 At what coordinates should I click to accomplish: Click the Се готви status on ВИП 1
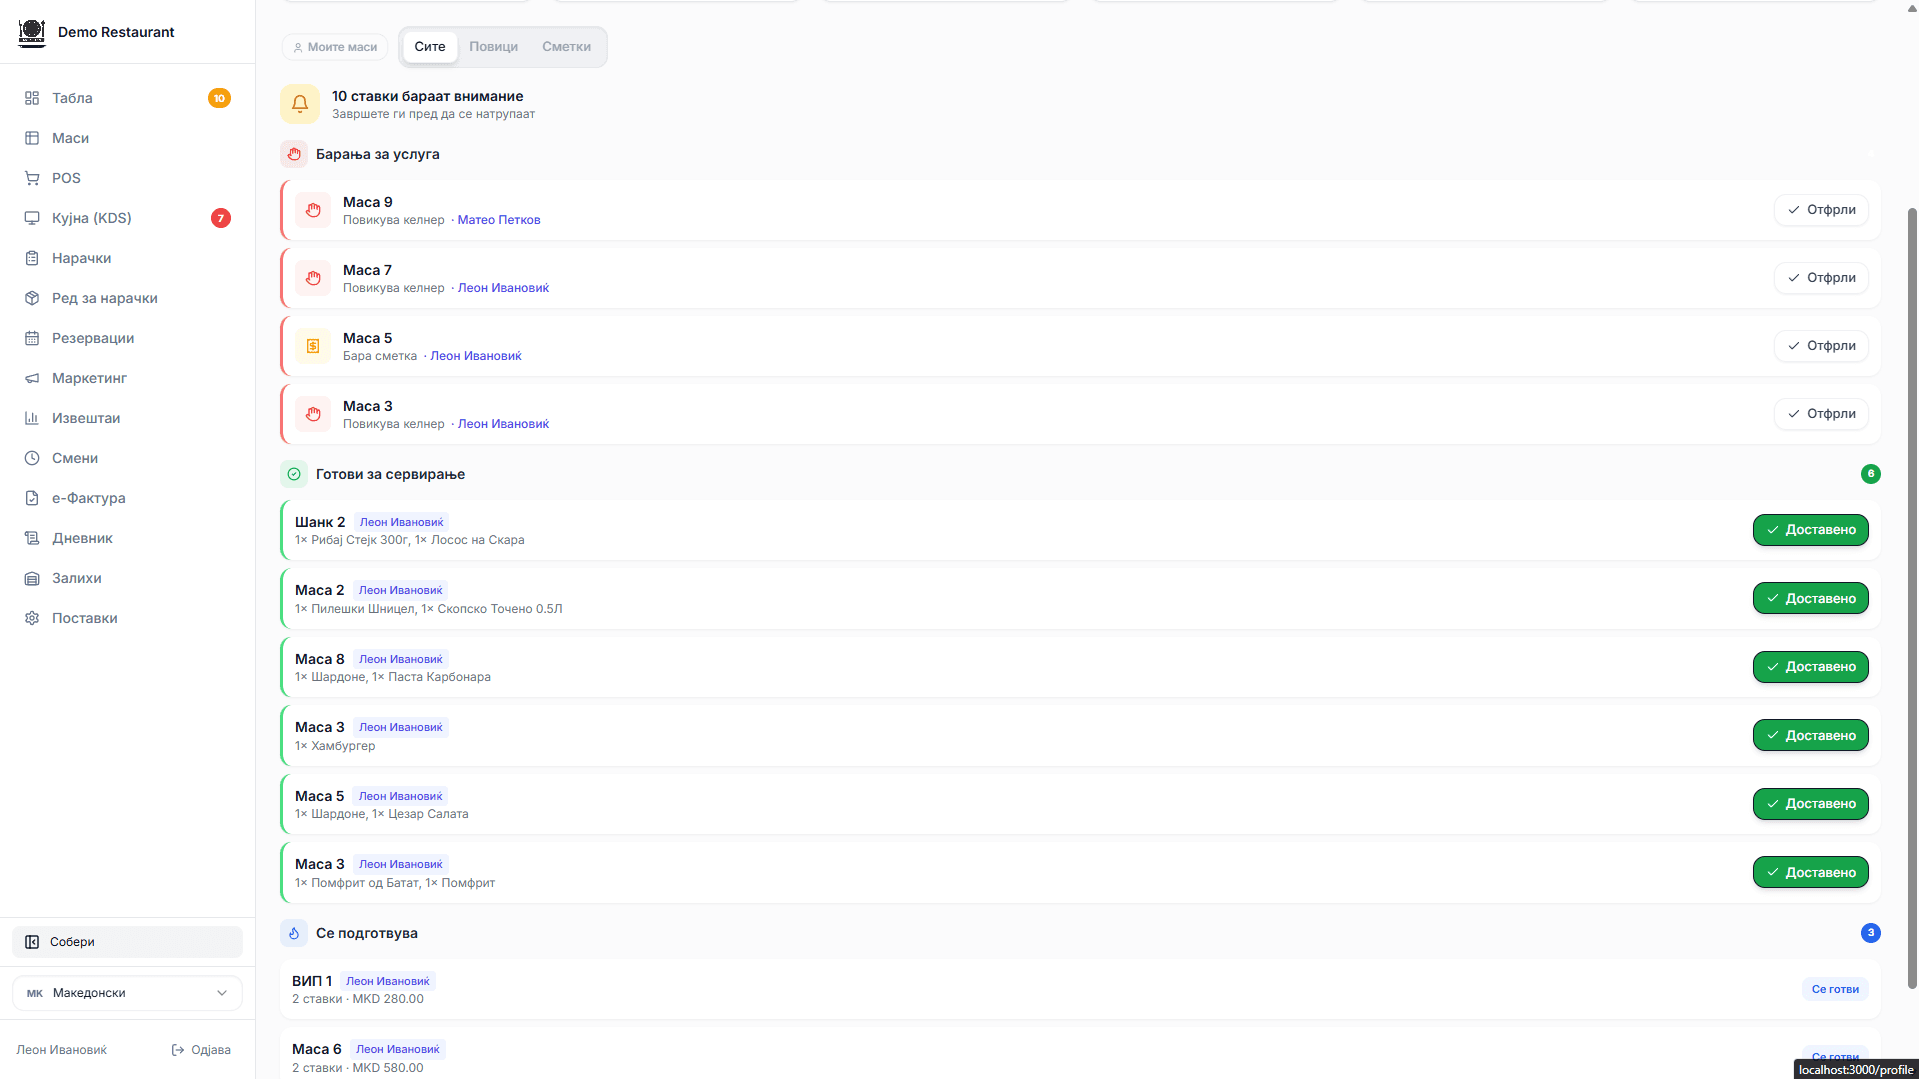1835,990
